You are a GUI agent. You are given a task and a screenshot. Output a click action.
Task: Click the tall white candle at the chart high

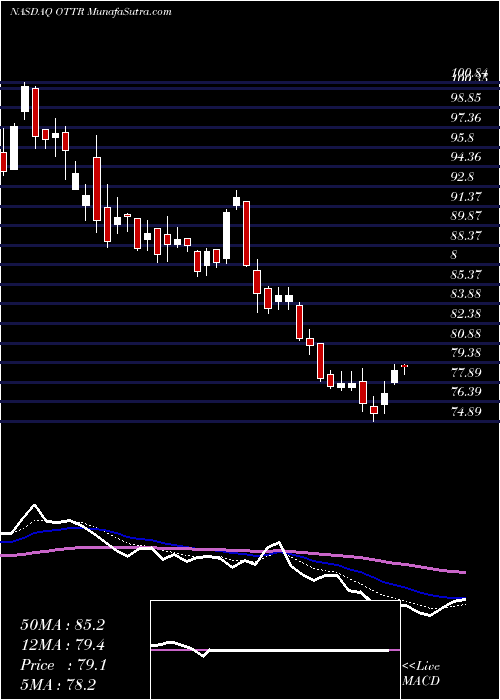[25, 98]
